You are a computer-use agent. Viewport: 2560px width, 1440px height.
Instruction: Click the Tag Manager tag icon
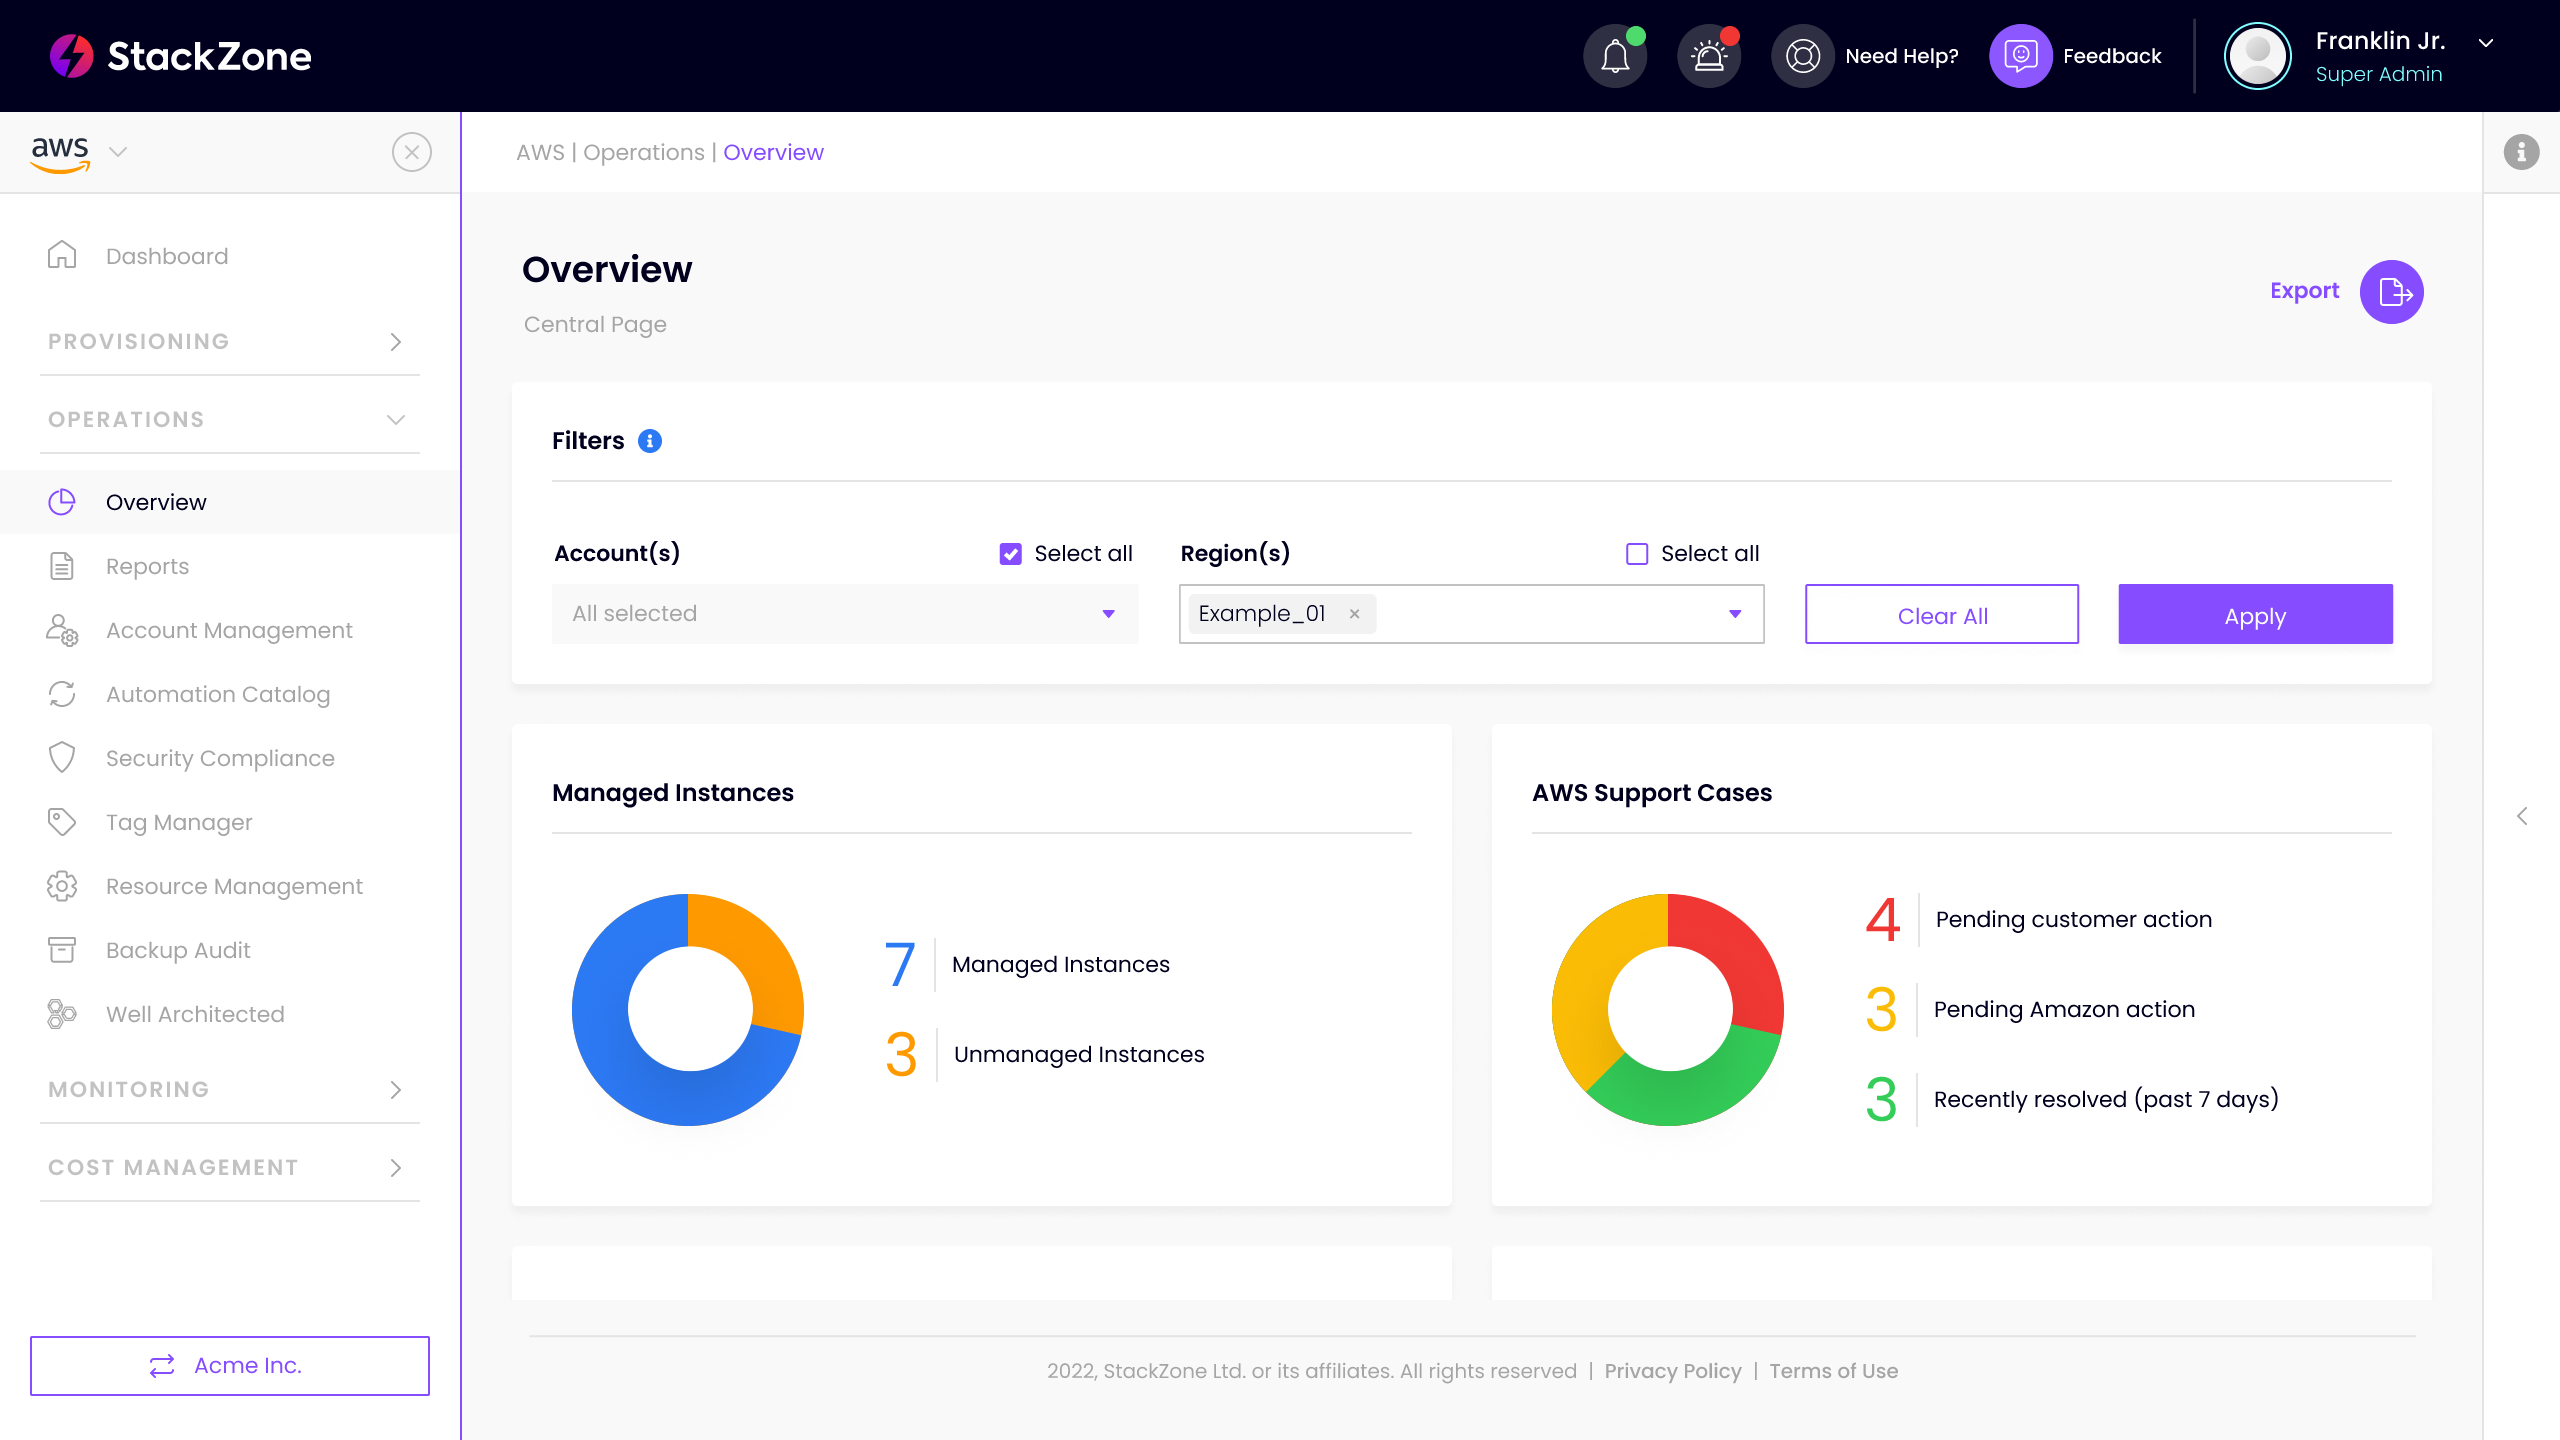[62, 822]
